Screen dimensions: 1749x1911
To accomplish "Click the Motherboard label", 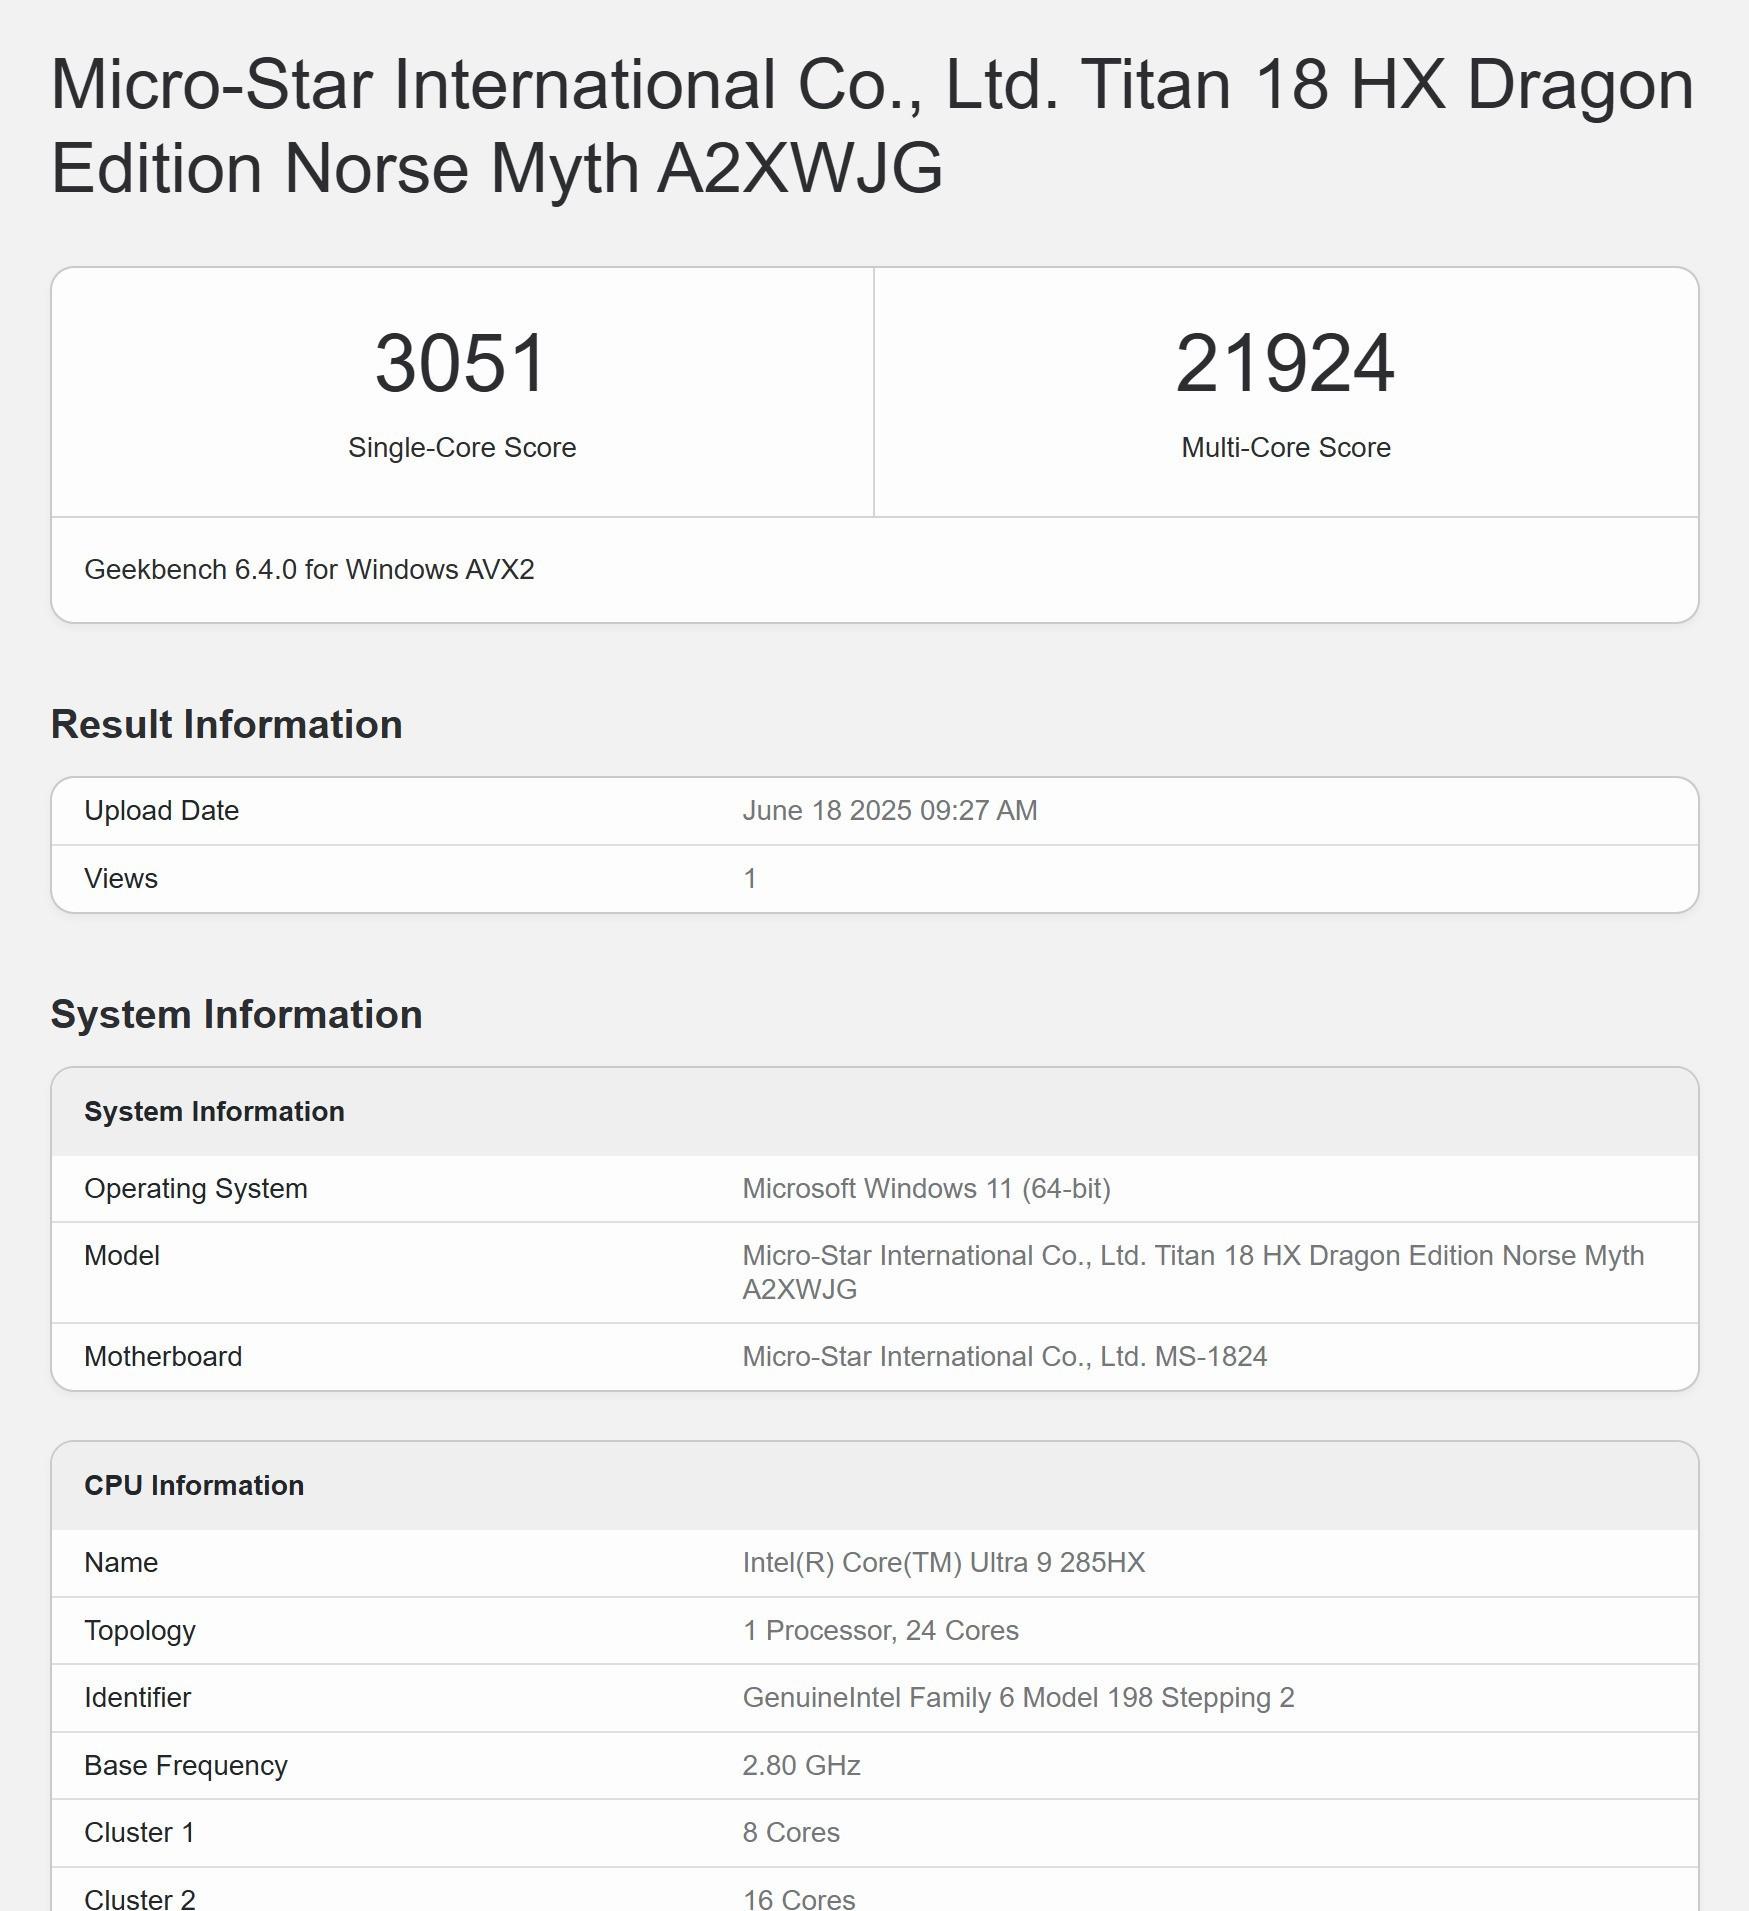I will tap(163, 1357).
